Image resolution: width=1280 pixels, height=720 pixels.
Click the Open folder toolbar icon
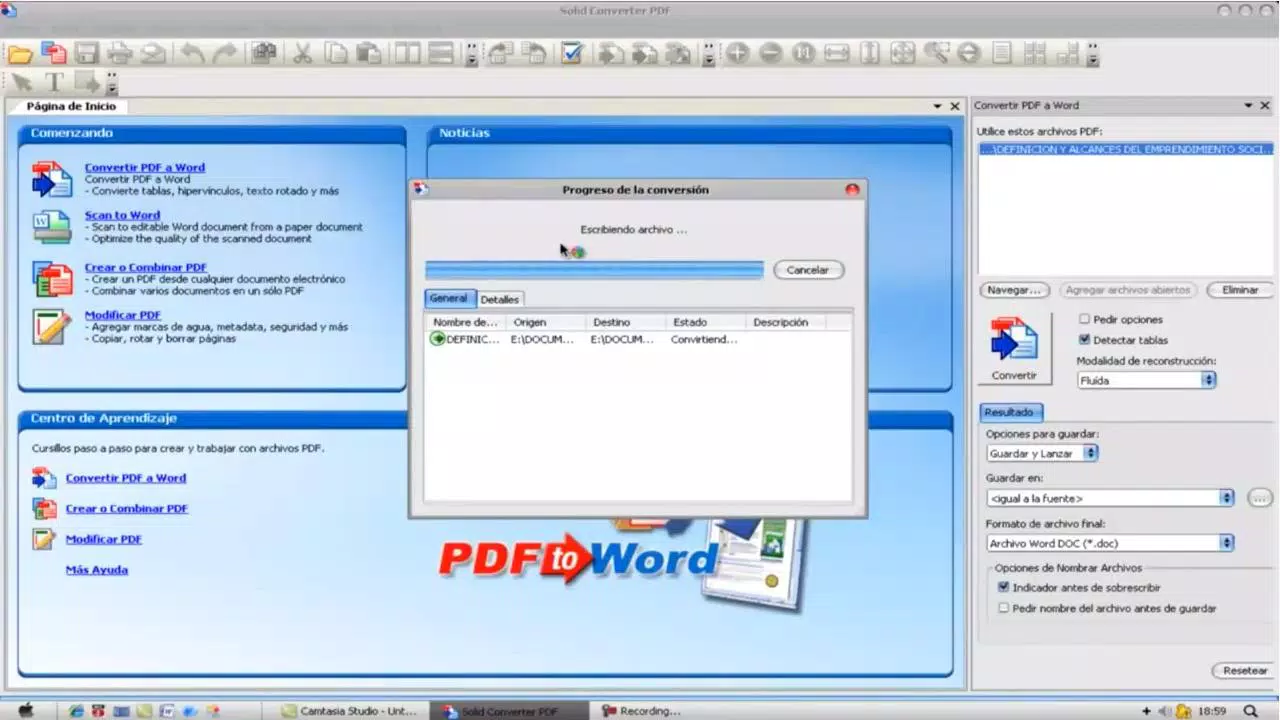pos(20,53)
